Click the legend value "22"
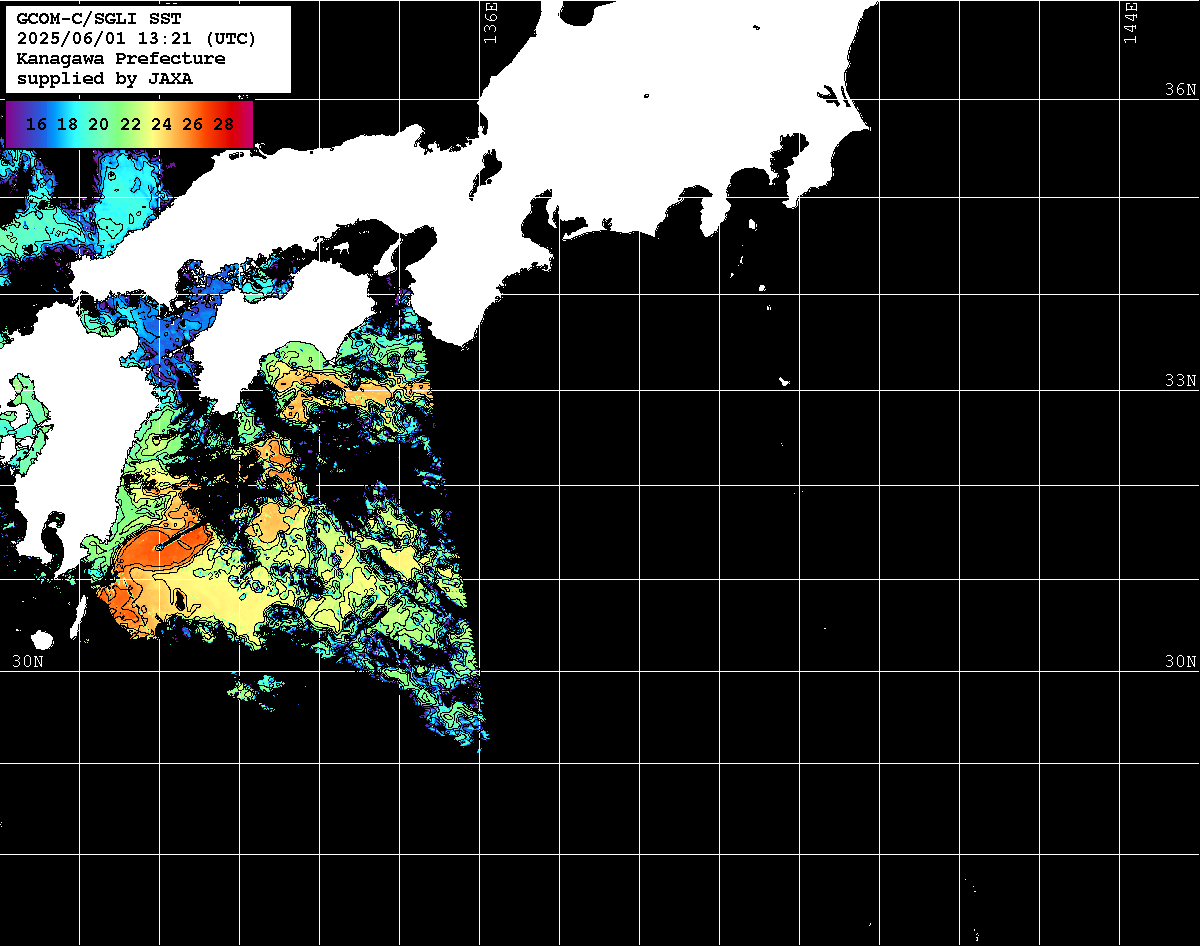This screenshot has width=1200, height=946. pyautogui.click(x=130, y=124)
